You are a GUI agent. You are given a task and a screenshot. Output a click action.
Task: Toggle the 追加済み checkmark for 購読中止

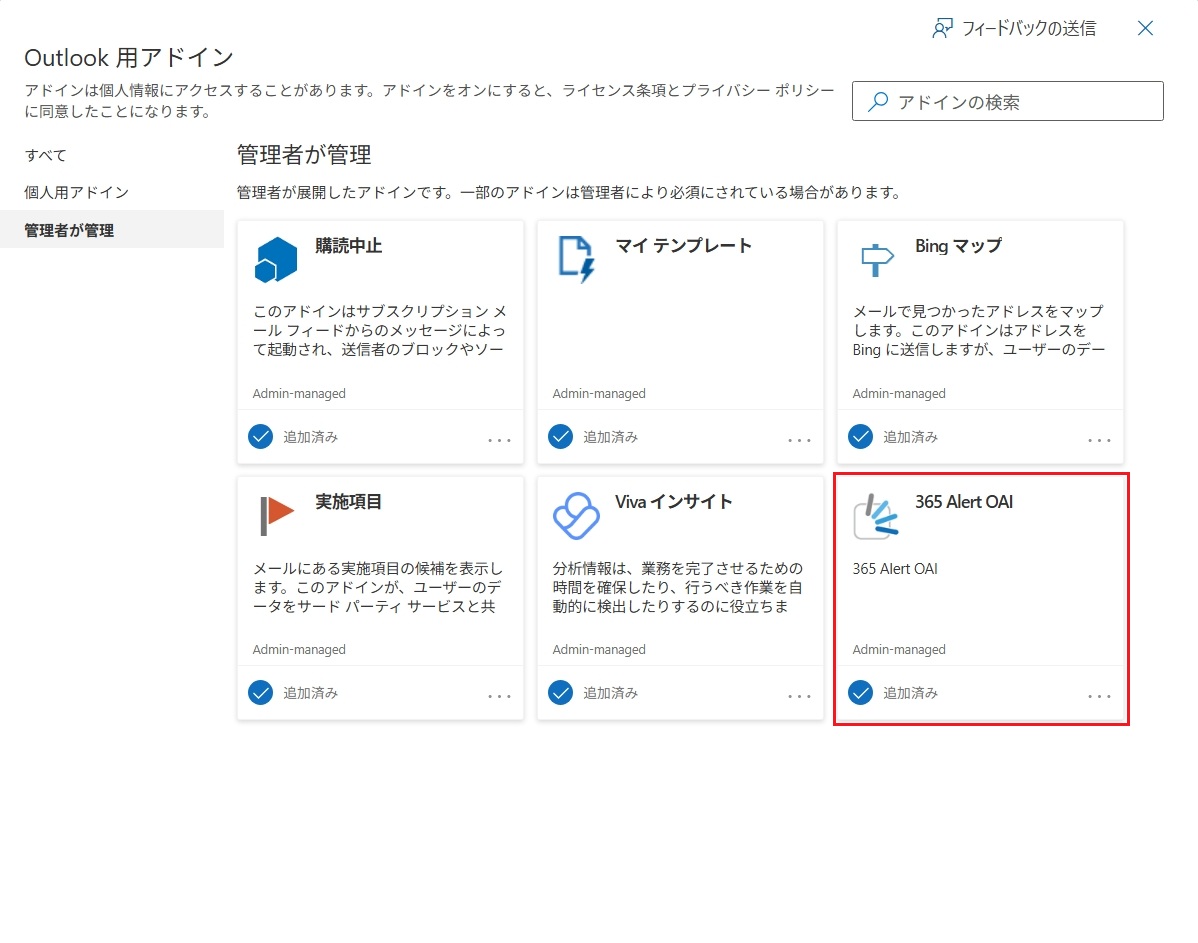[260, 437]
